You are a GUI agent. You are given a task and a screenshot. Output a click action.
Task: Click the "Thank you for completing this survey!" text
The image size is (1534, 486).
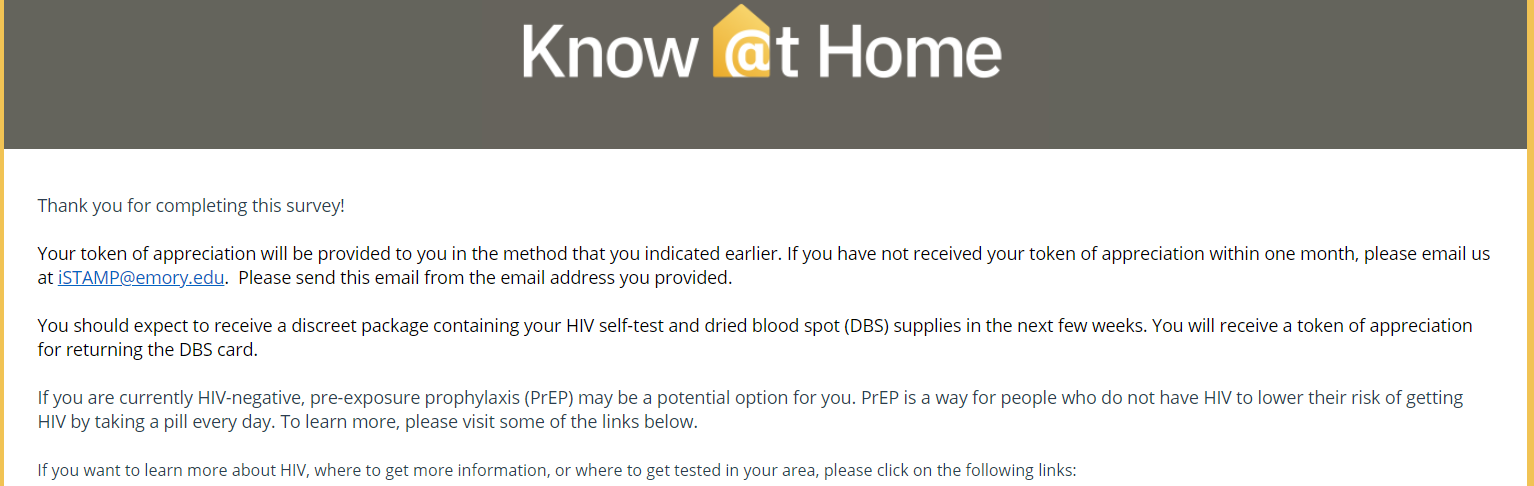191,206
